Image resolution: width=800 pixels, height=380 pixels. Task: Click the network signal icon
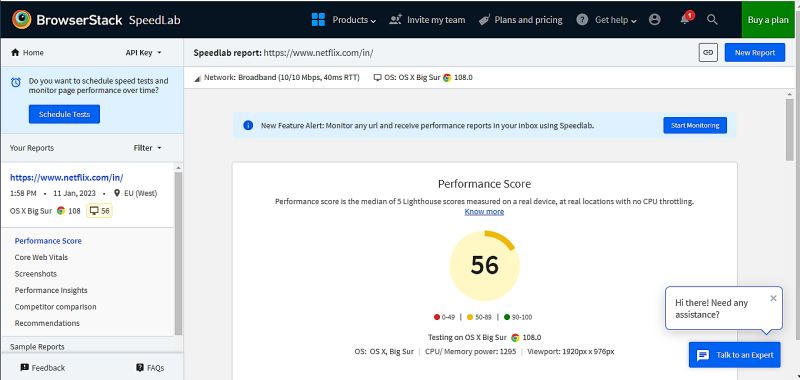(197, 79)
